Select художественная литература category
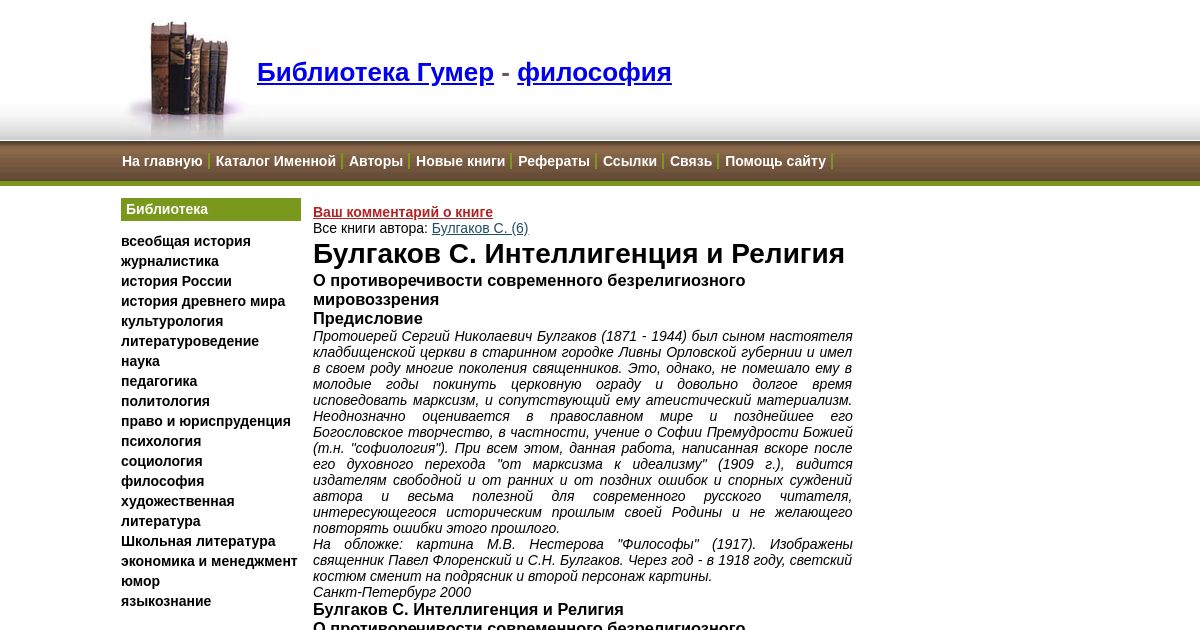The width and height of the screenshot is (1200, 630). click(178, 511)
